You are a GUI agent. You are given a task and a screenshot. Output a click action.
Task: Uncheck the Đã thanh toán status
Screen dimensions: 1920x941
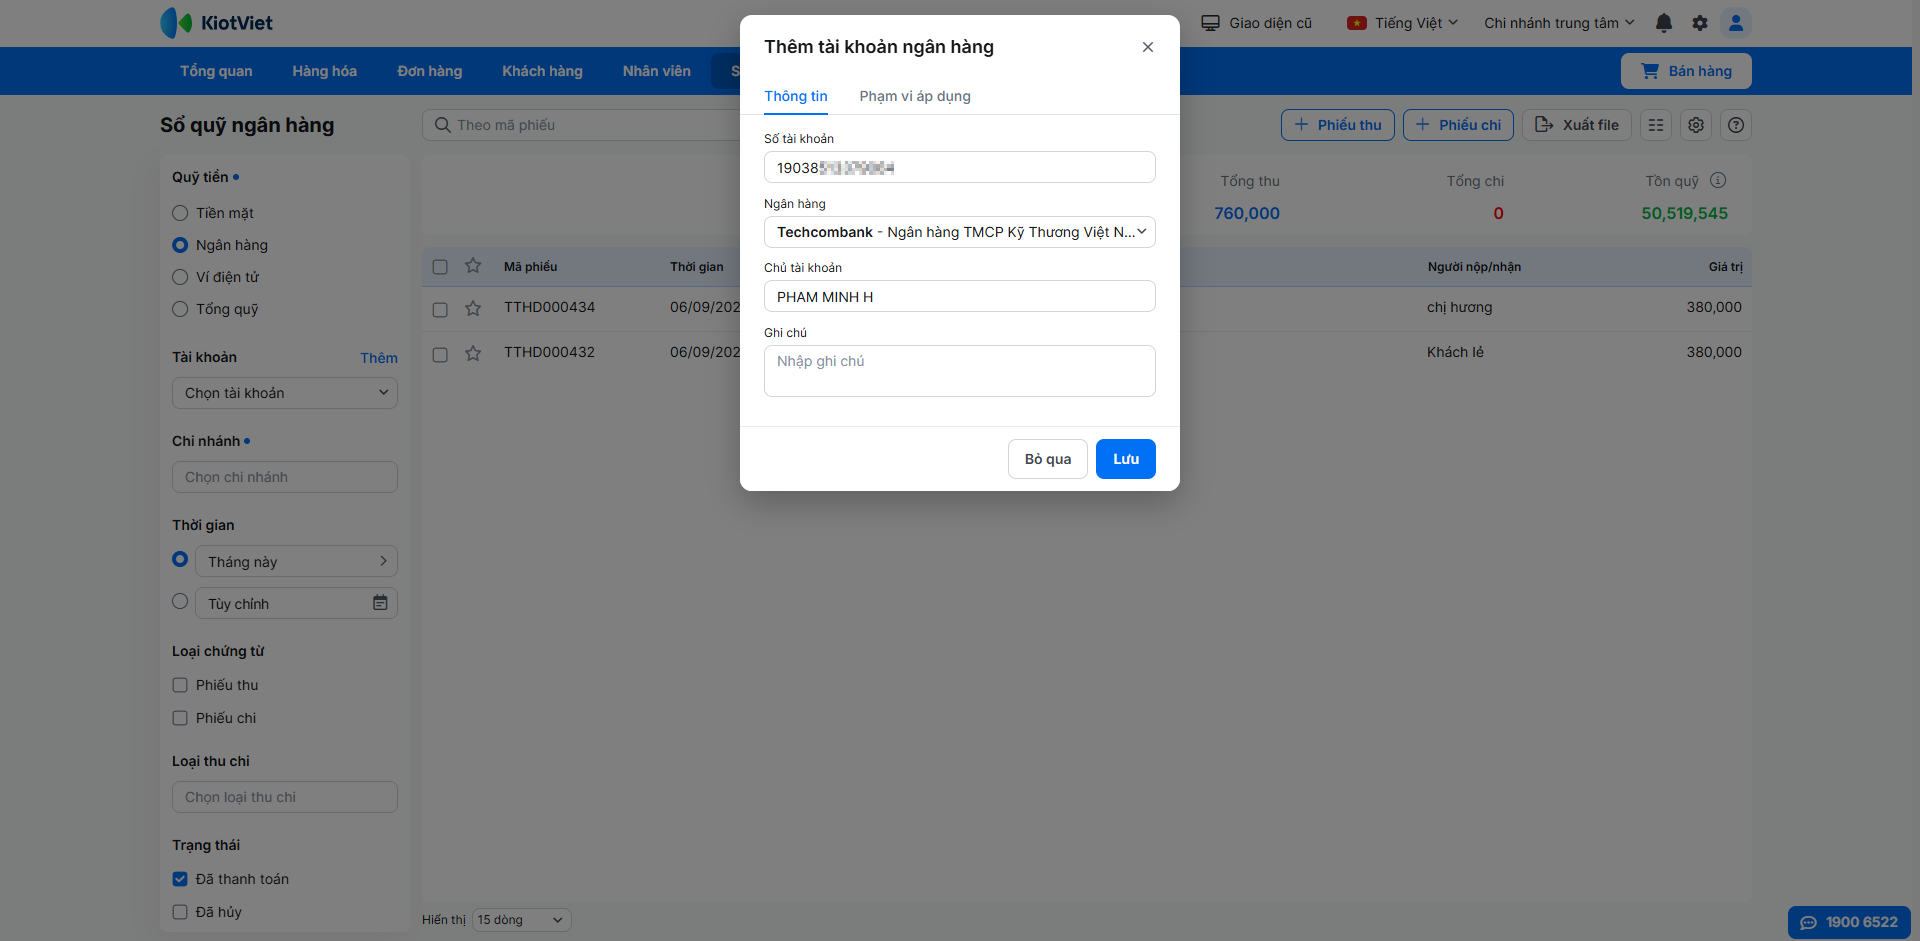180,879
